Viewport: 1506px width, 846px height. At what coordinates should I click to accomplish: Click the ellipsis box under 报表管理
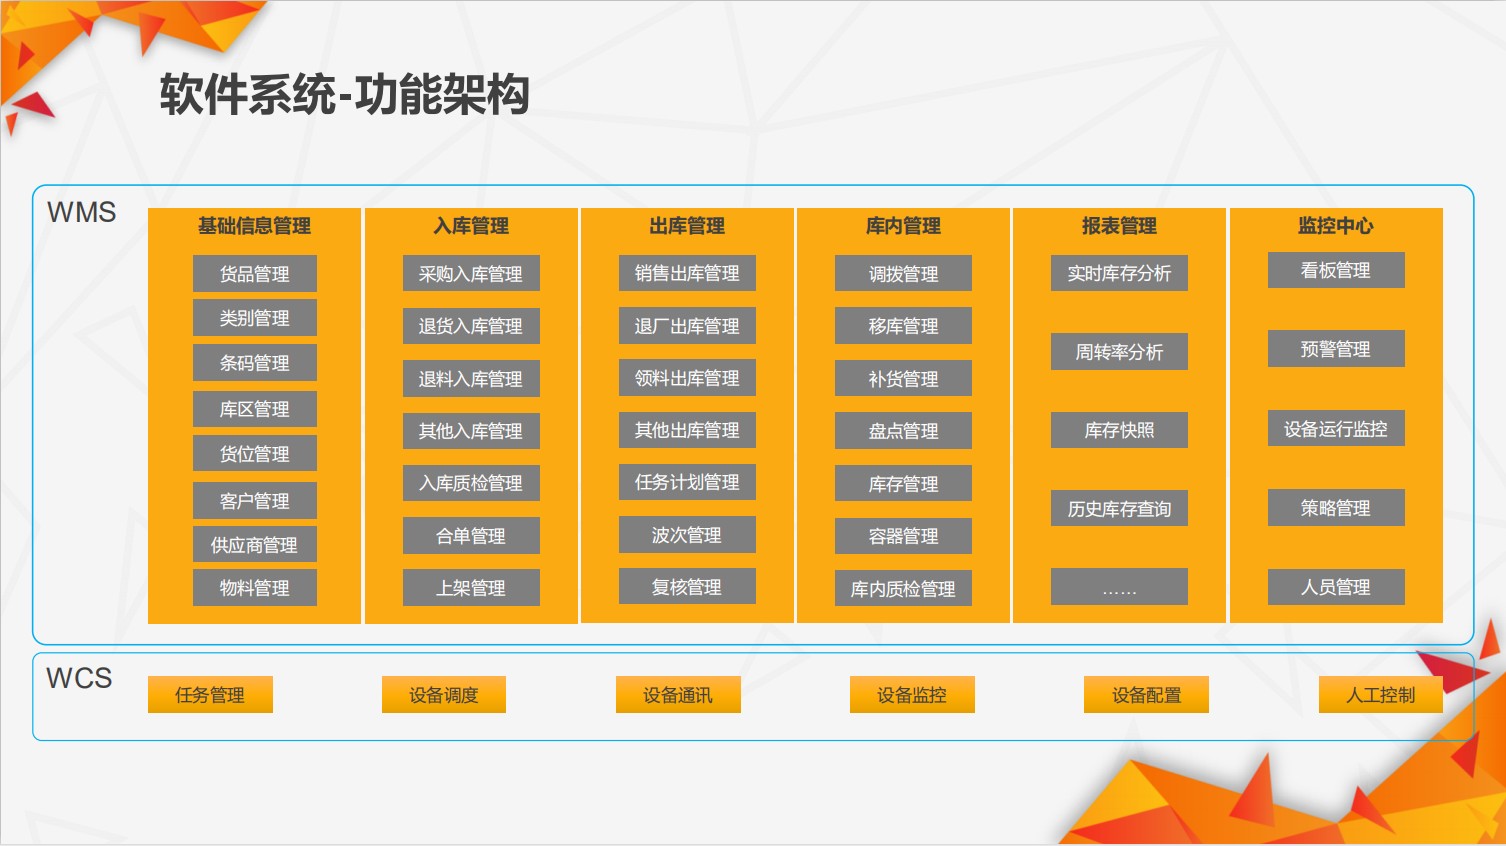1119,587
